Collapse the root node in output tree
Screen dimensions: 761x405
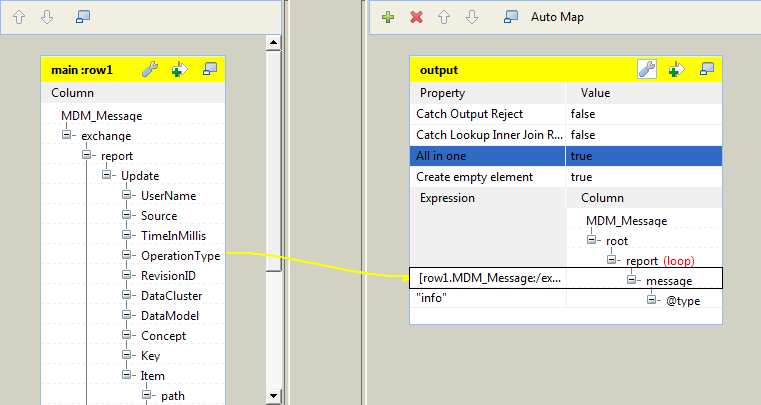[593, 240]
